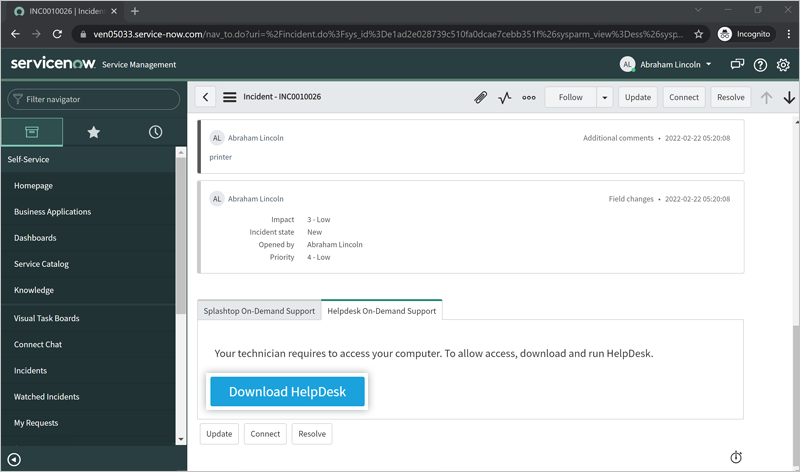The image size is (800, 472).
Task: Show the History clock tab
Action: pyautogui.click(x=155, y=132)
